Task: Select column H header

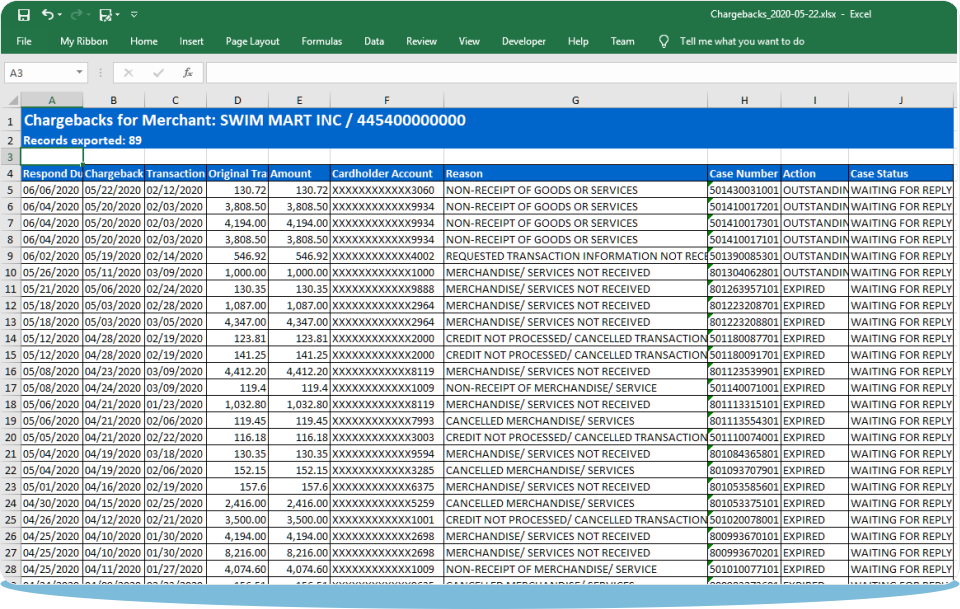Action: 744,100
